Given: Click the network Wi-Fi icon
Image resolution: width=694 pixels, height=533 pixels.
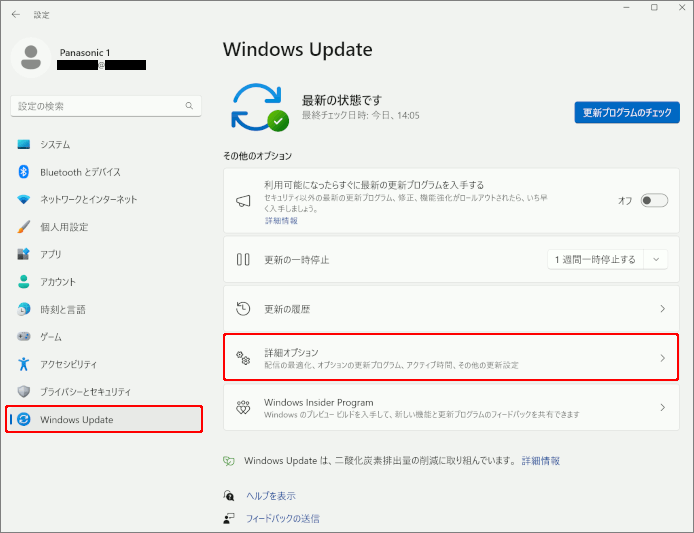Looking at the screenshot, I should tap(23, 199).
